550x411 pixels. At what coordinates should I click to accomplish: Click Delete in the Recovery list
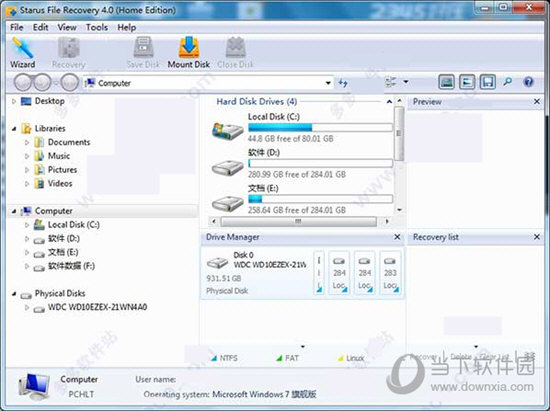pyautogui.click(x=461, y=357)
